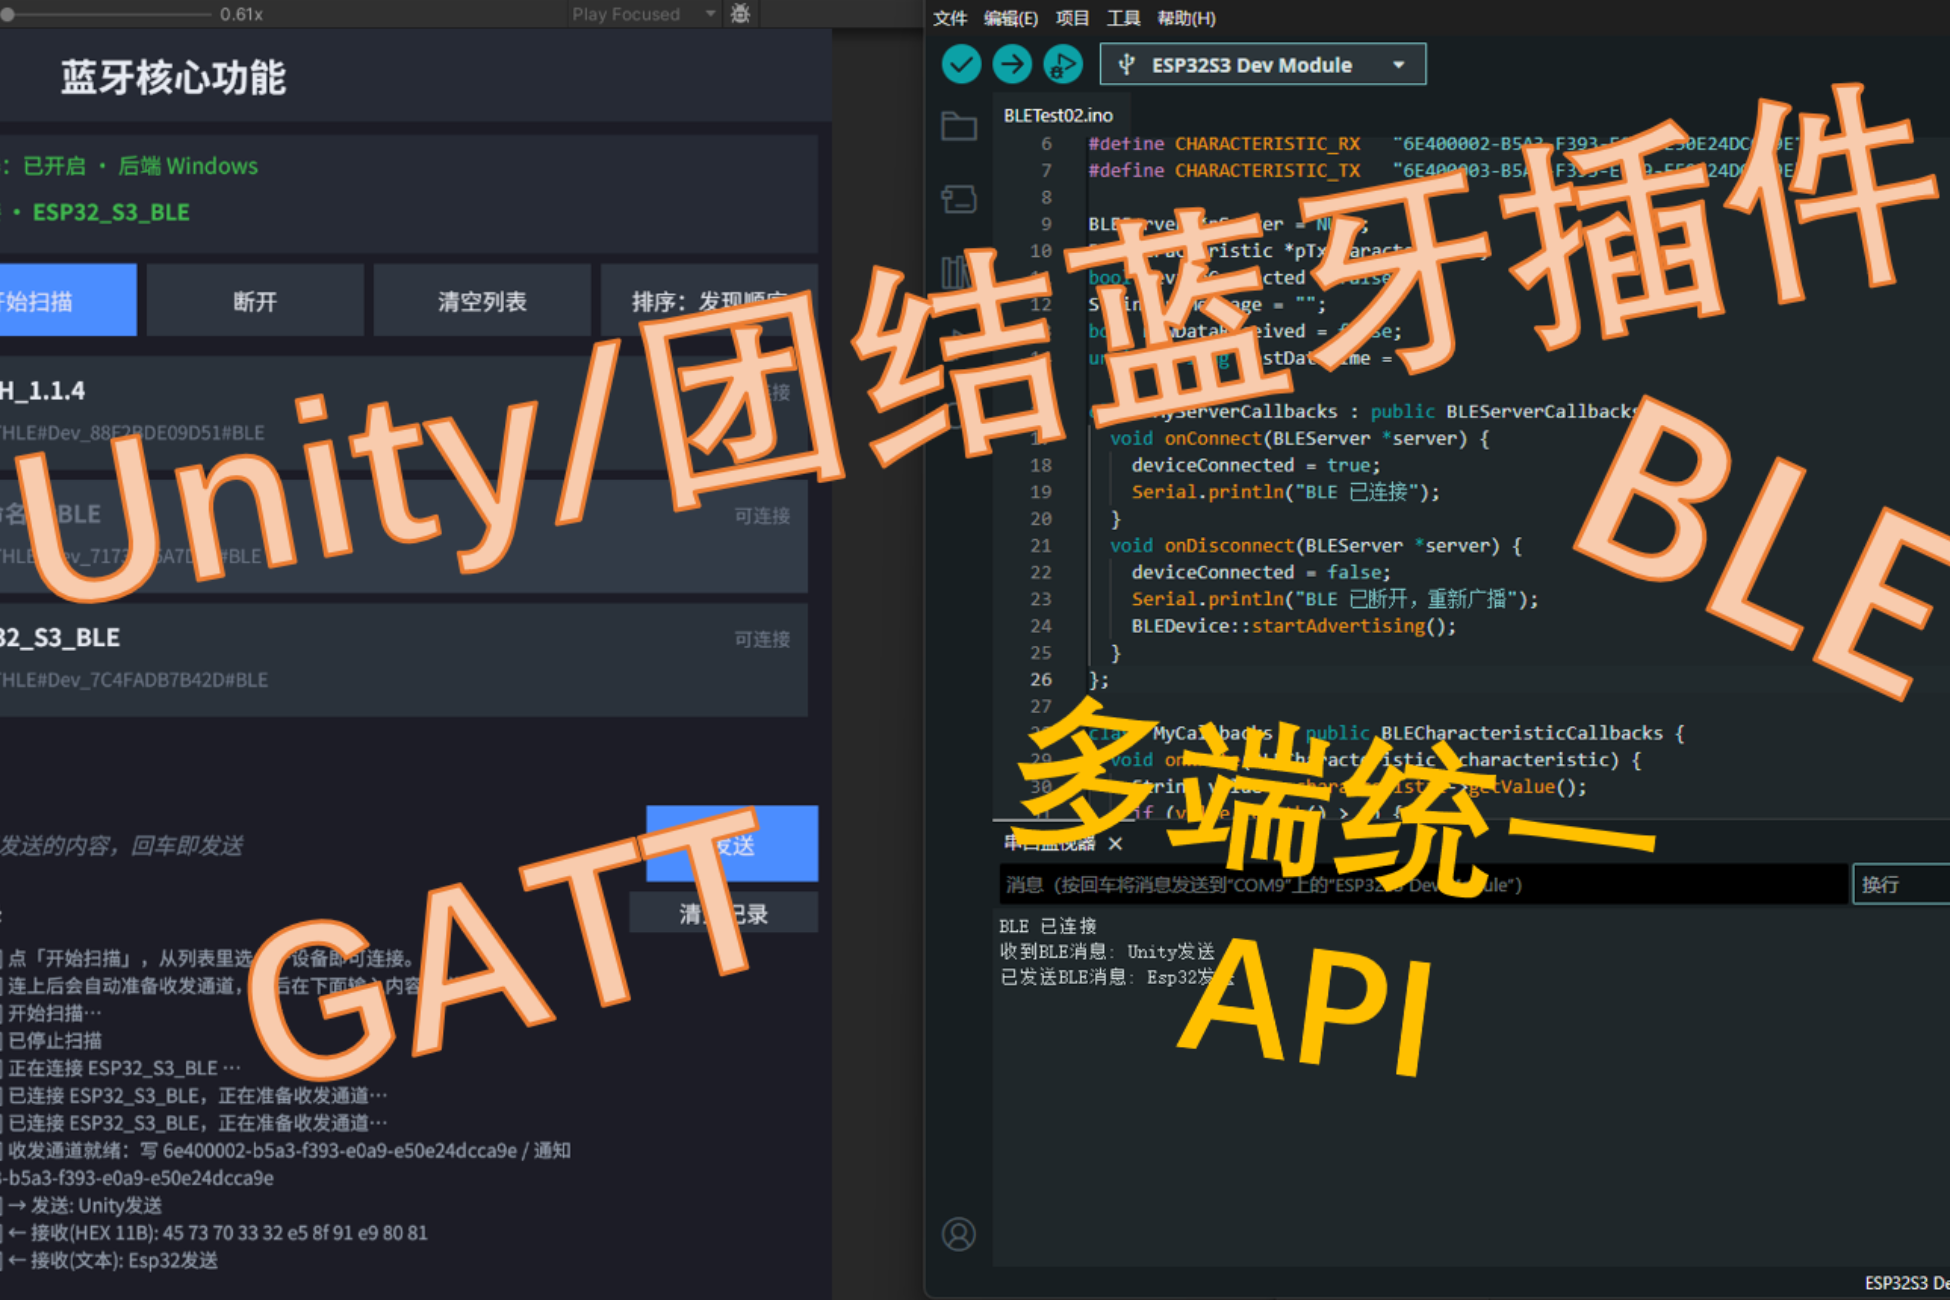Open the 文件 menu
This screenshot has width=1950, height=1300.
[950, 18]
